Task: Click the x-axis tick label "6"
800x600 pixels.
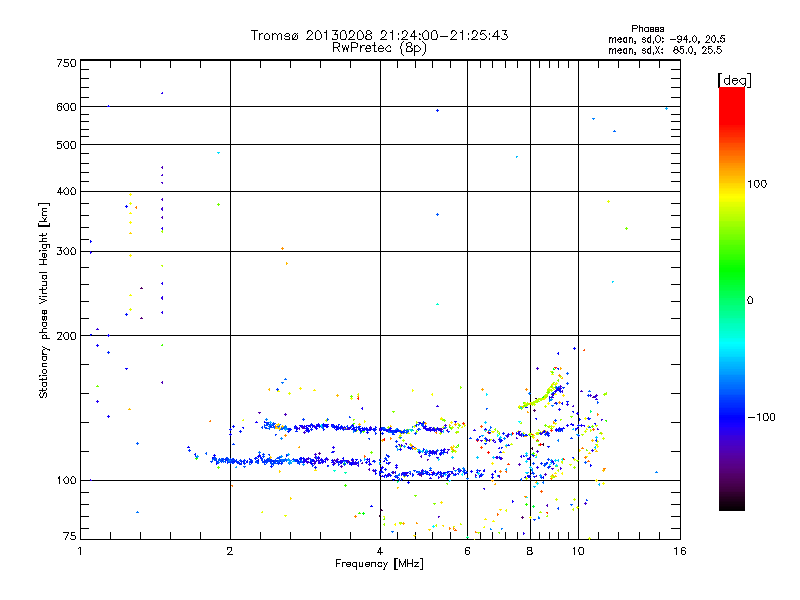Action: tap(467, 551)
